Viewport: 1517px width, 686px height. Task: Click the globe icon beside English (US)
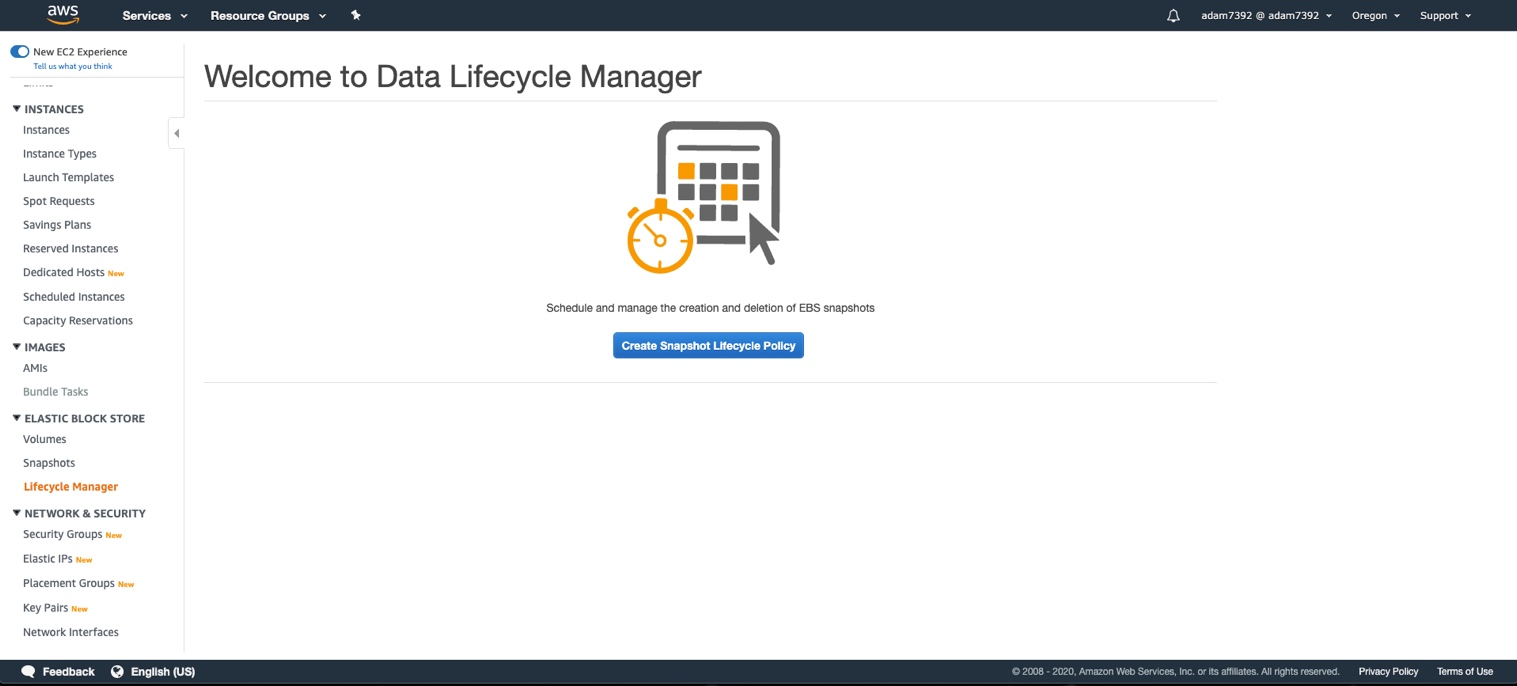click(117, 671)
